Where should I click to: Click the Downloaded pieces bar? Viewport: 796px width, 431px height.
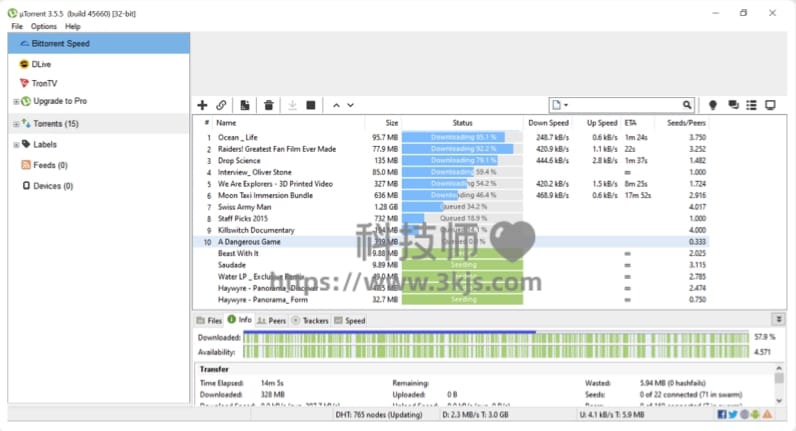496,337
